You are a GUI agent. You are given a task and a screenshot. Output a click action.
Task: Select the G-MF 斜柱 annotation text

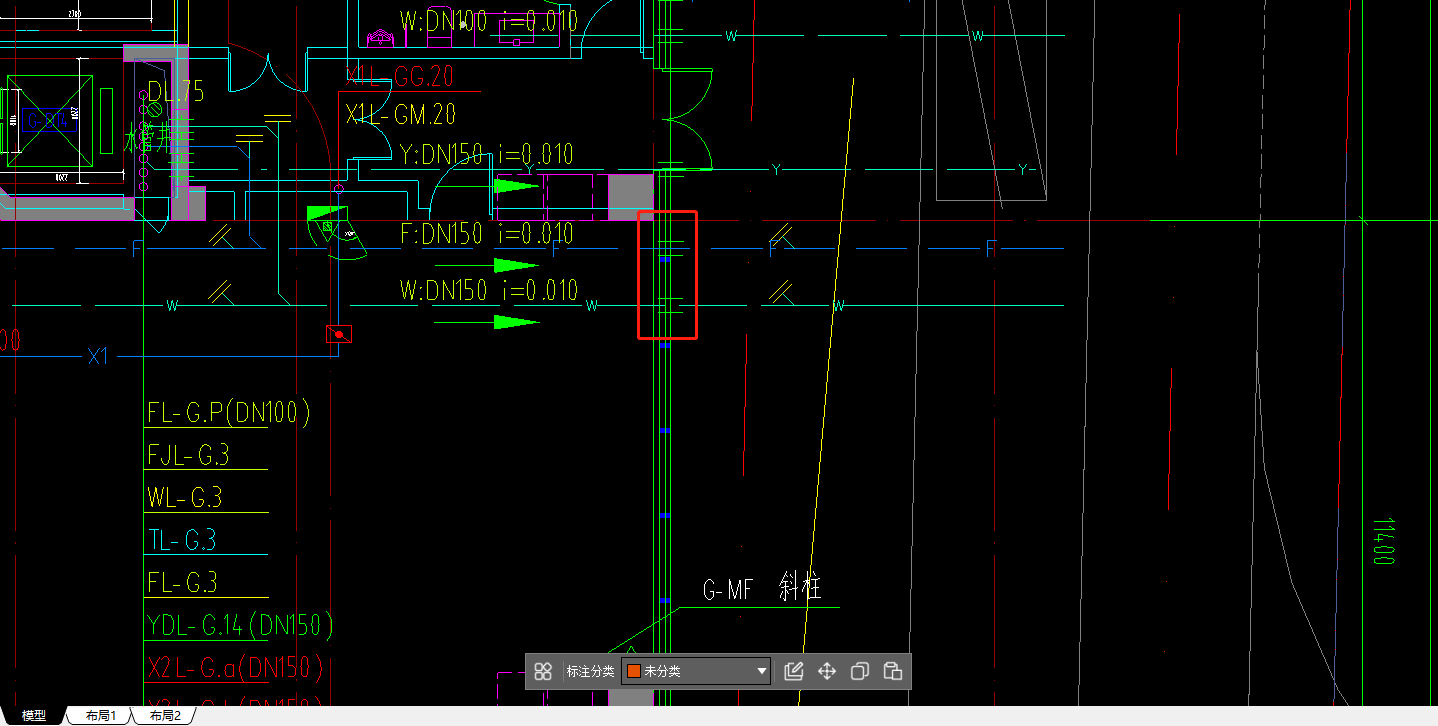click(x=762, y=590)
